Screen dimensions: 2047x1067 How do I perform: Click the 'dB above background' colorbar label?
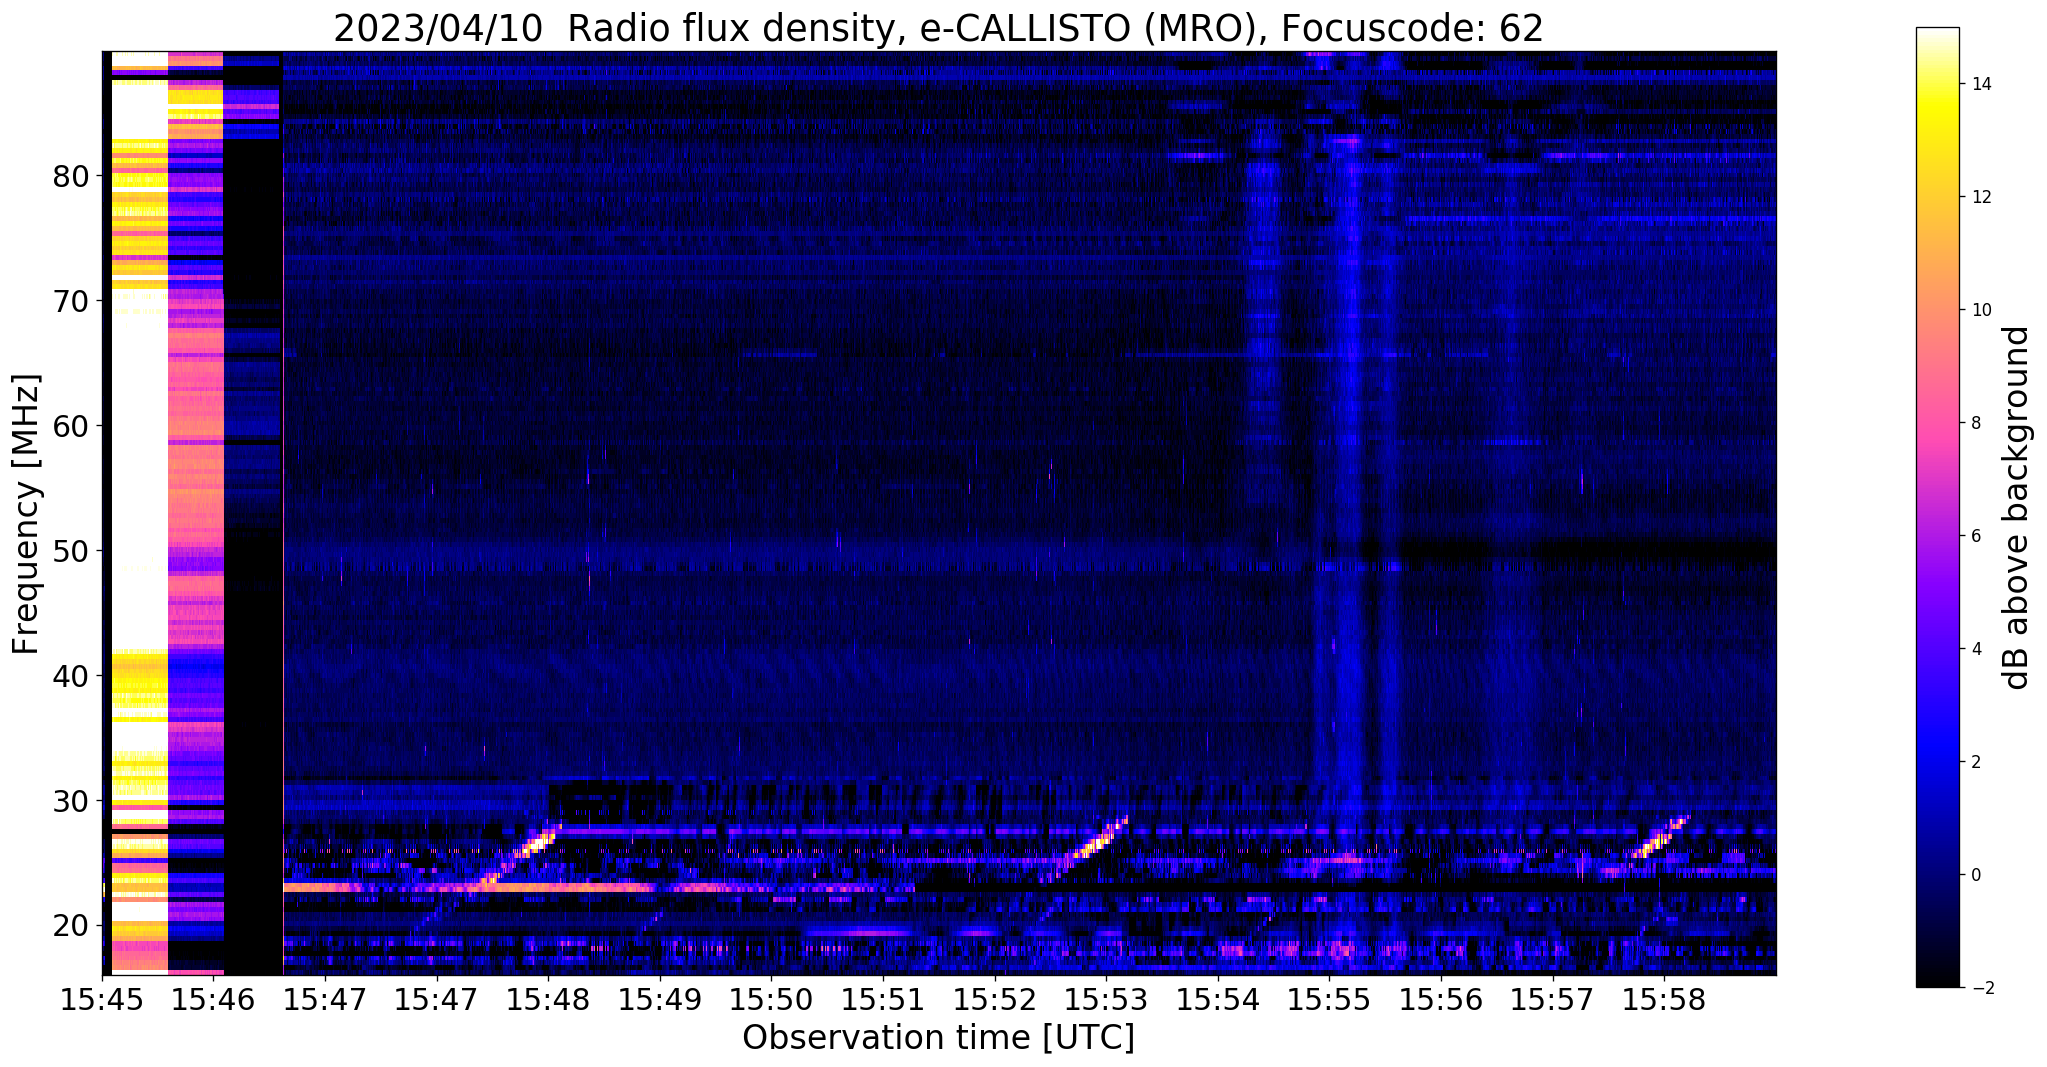[2017, 508]
